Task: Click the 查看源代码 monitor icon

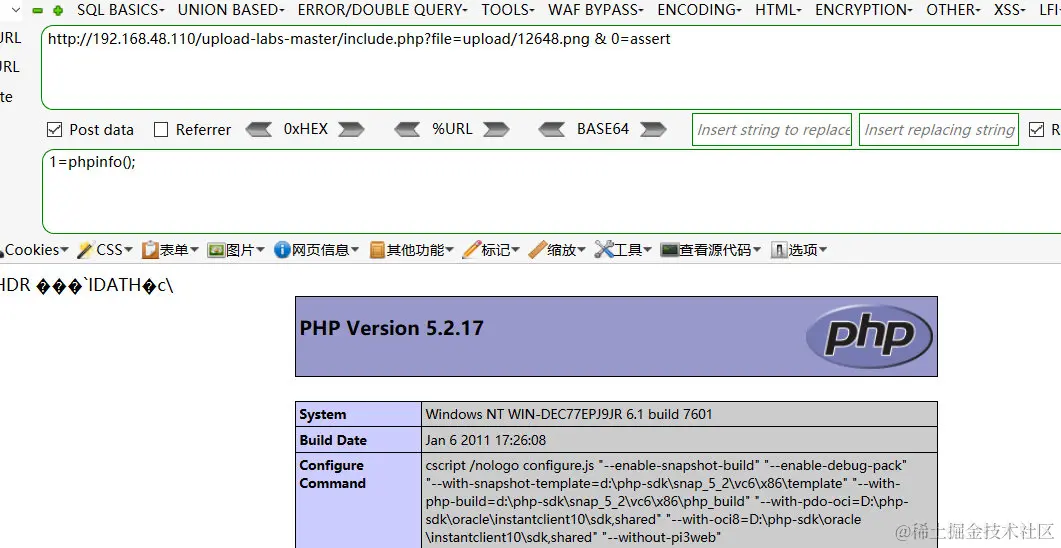Action: point(669,250)
